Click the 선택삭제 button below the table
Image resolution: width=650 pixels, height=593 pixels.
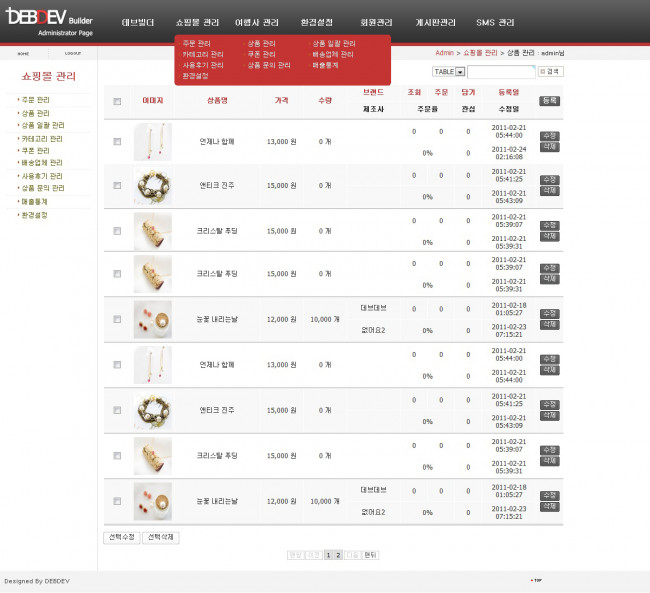pyautogui.click(x=161, y=537)
